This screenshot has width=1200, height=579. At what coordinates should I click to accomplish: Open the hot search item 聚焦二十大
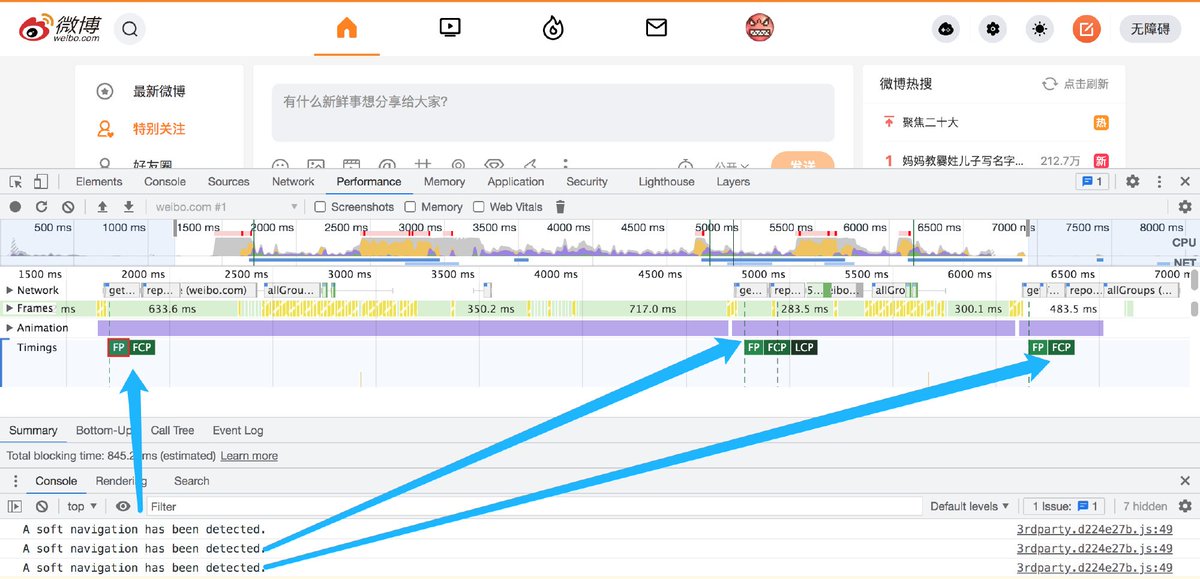(x=930, y=122)
